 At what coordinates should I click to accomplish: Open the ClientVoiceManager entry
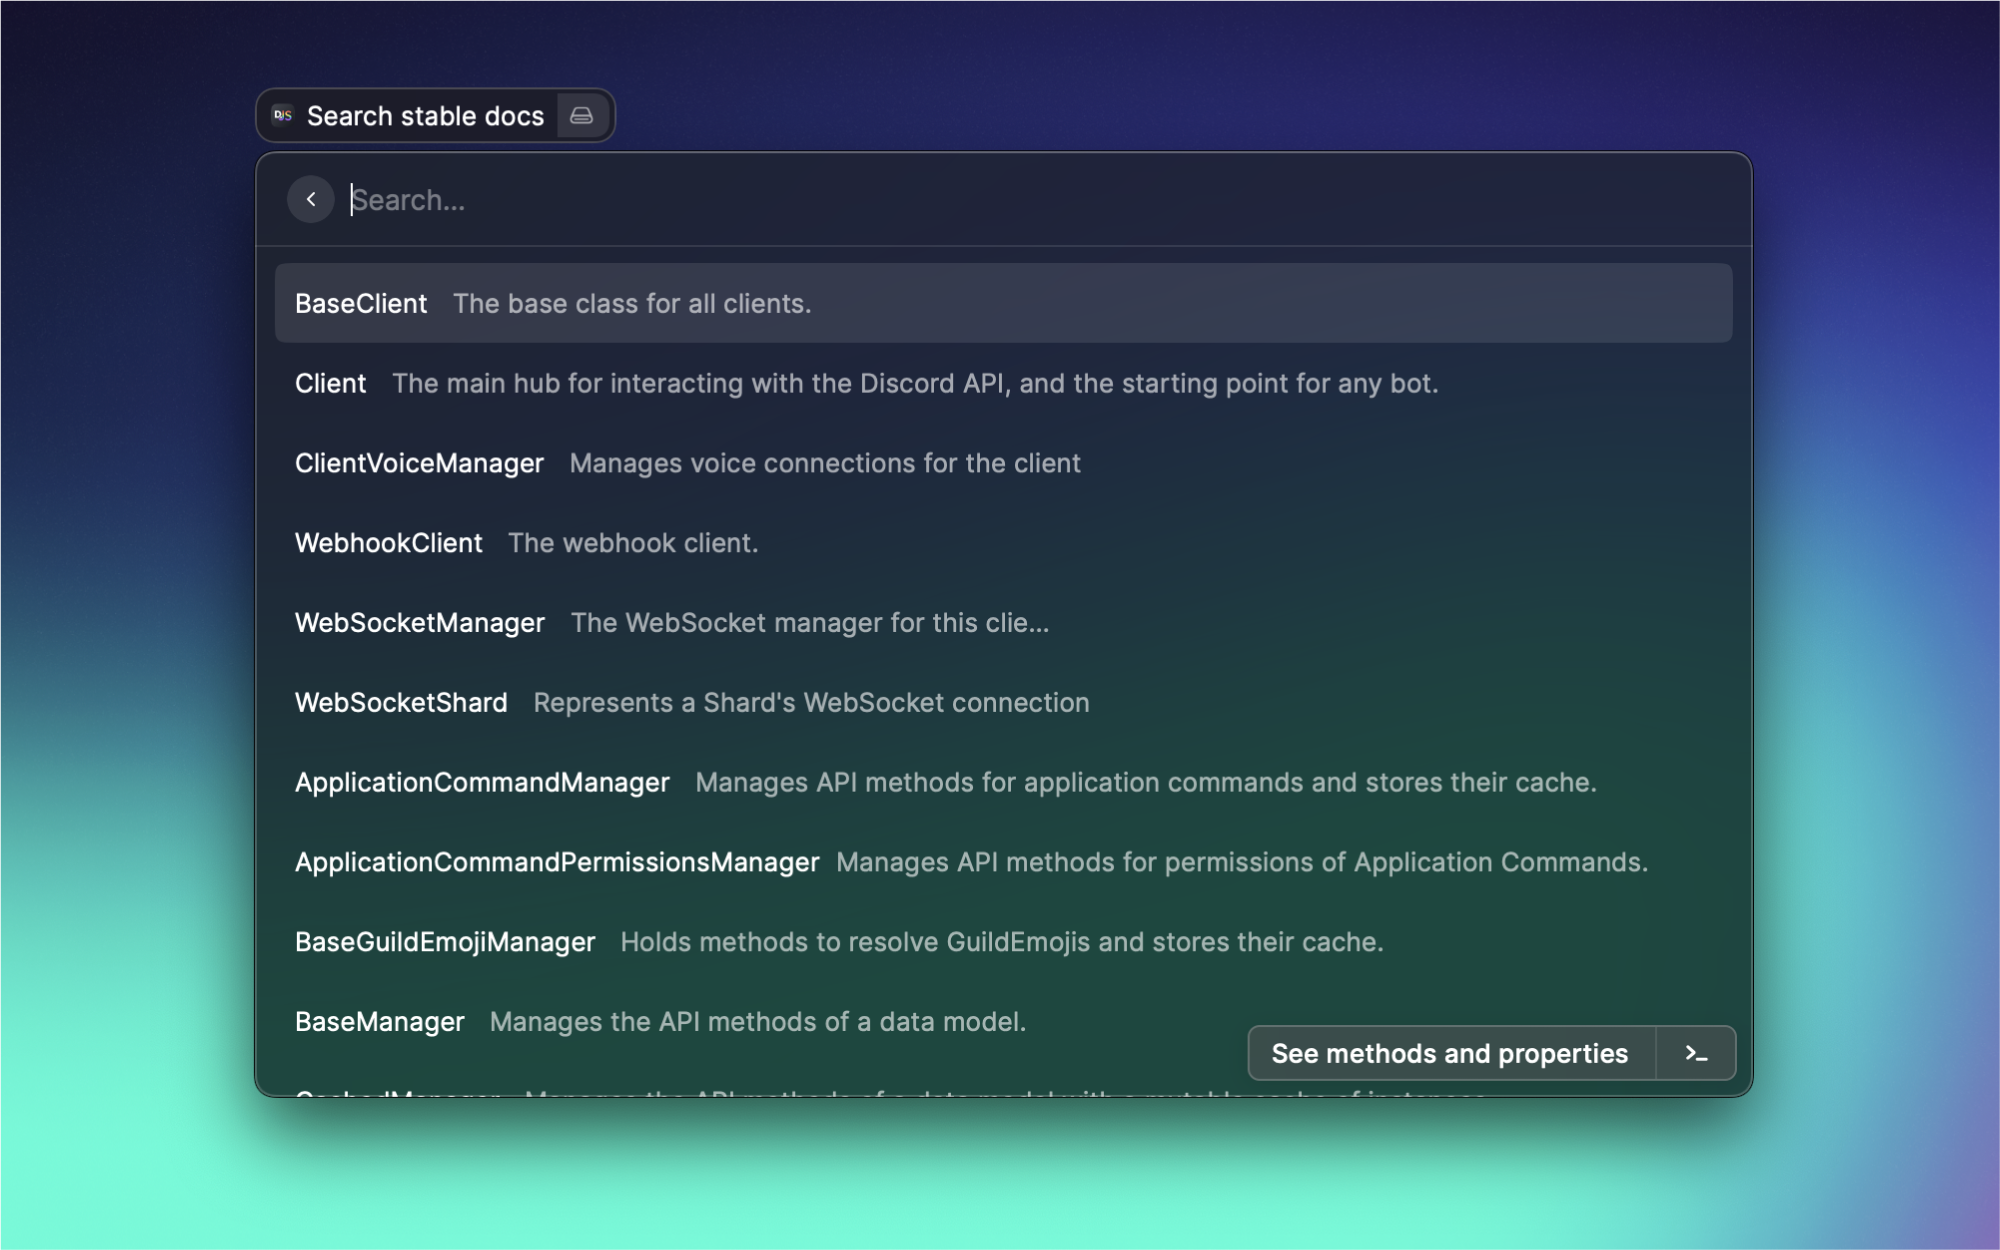[x=419, y=464]
